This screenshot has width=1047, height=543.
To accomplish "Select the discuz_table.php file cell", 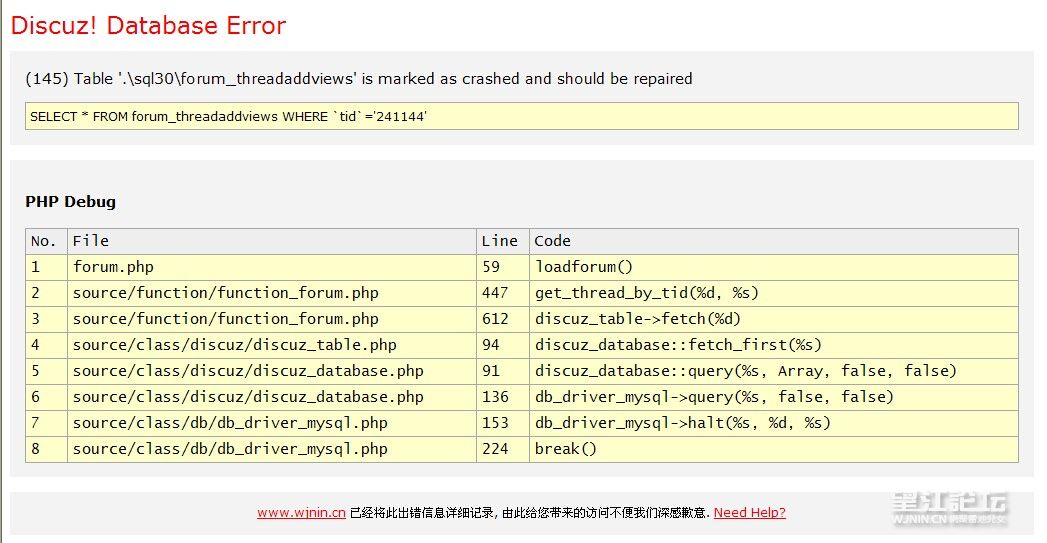I will 272,345.
